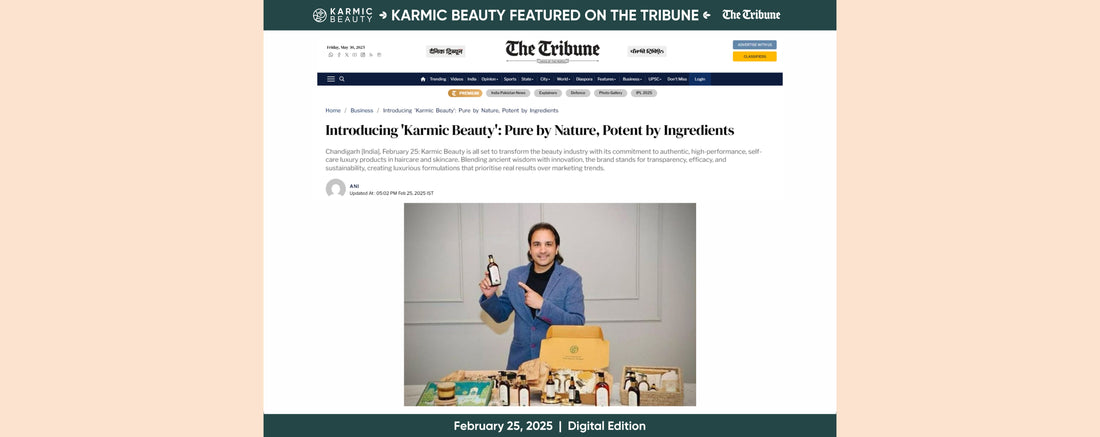Expand the Opinion dropdown menu
The image size is (1100, 437).
tap(490, 79)
